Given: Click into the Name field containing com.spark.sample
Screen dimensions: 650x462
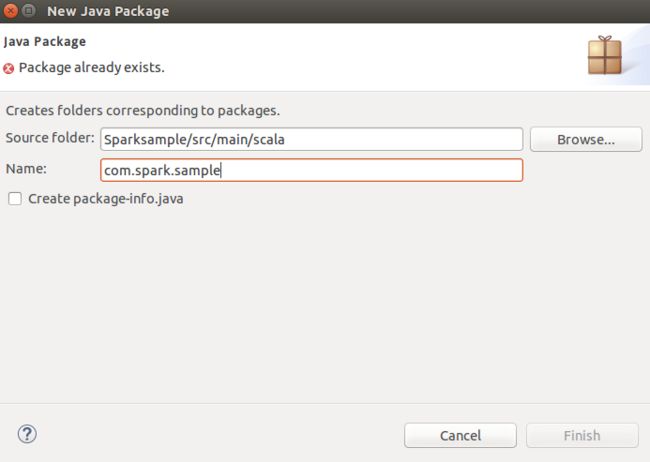Looking at the screenshot, I should tap(311, 170).
